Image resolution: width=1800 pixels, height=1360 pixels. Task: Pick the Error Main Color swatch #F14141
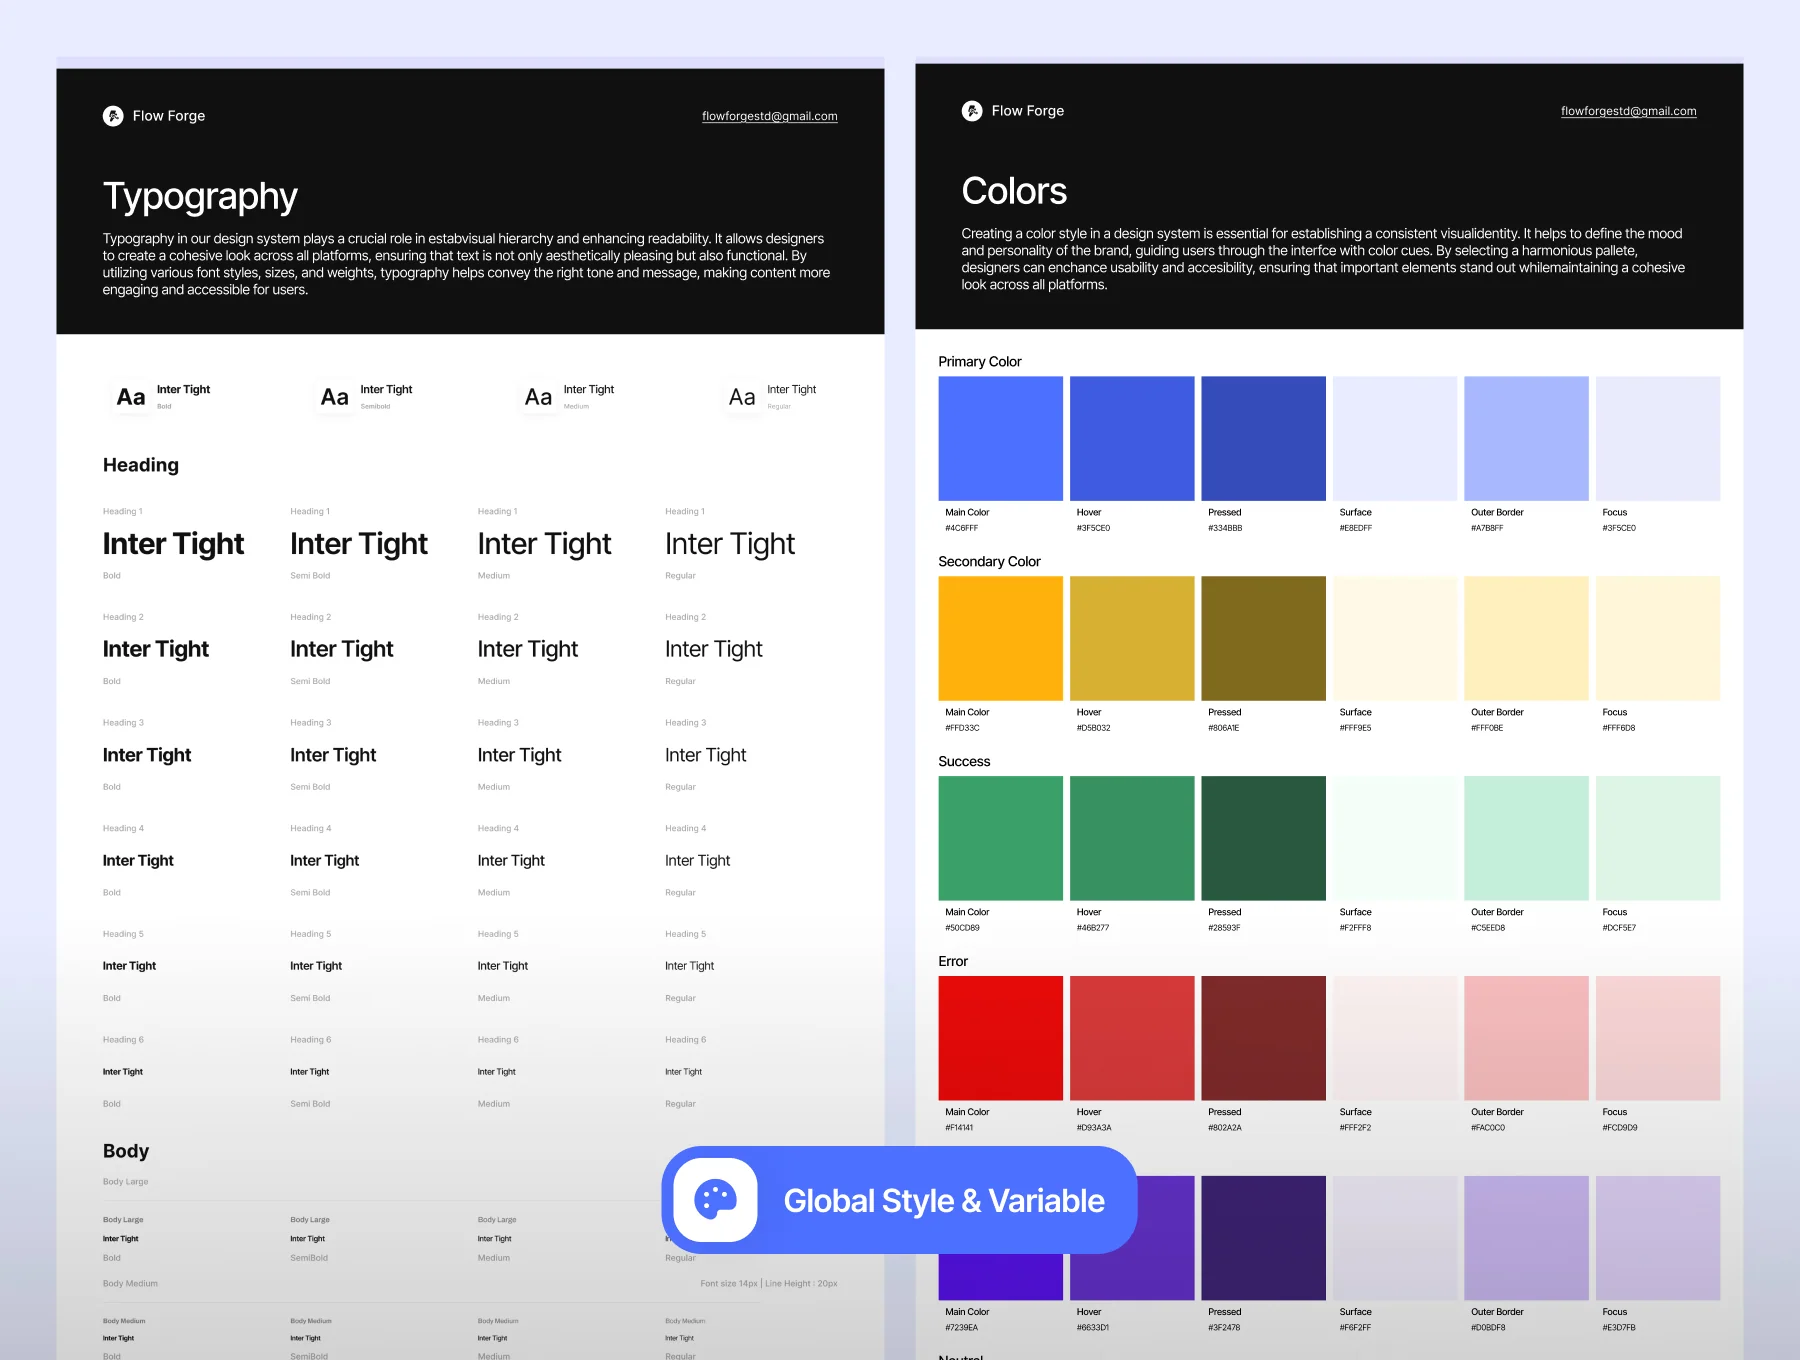(1000, 1038)
